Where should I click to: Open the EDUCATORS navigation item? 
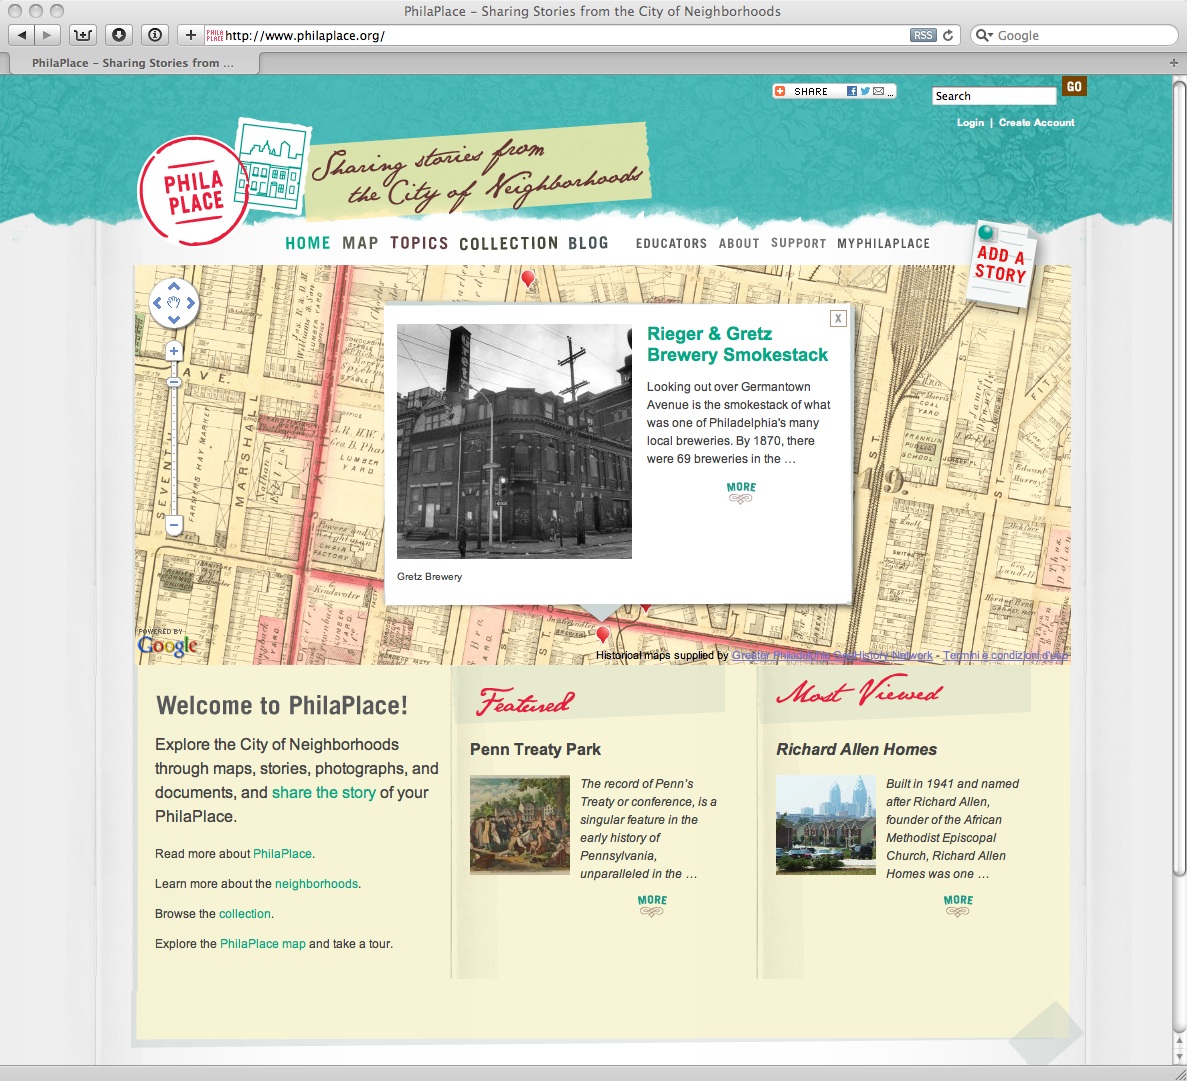pyautogui.click(x=671, y=244)
